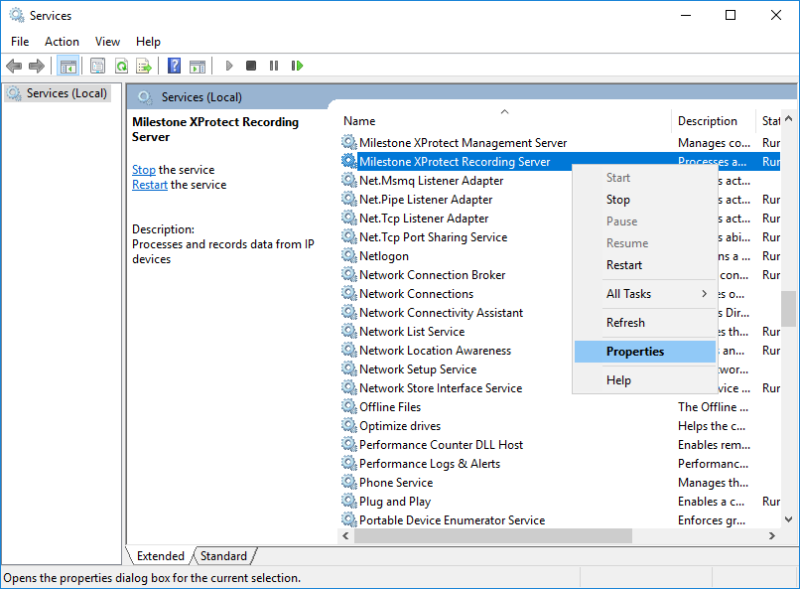Click the Start Service play icon
The width and height of the screenshot is (800, 589).
click(229, 66)
